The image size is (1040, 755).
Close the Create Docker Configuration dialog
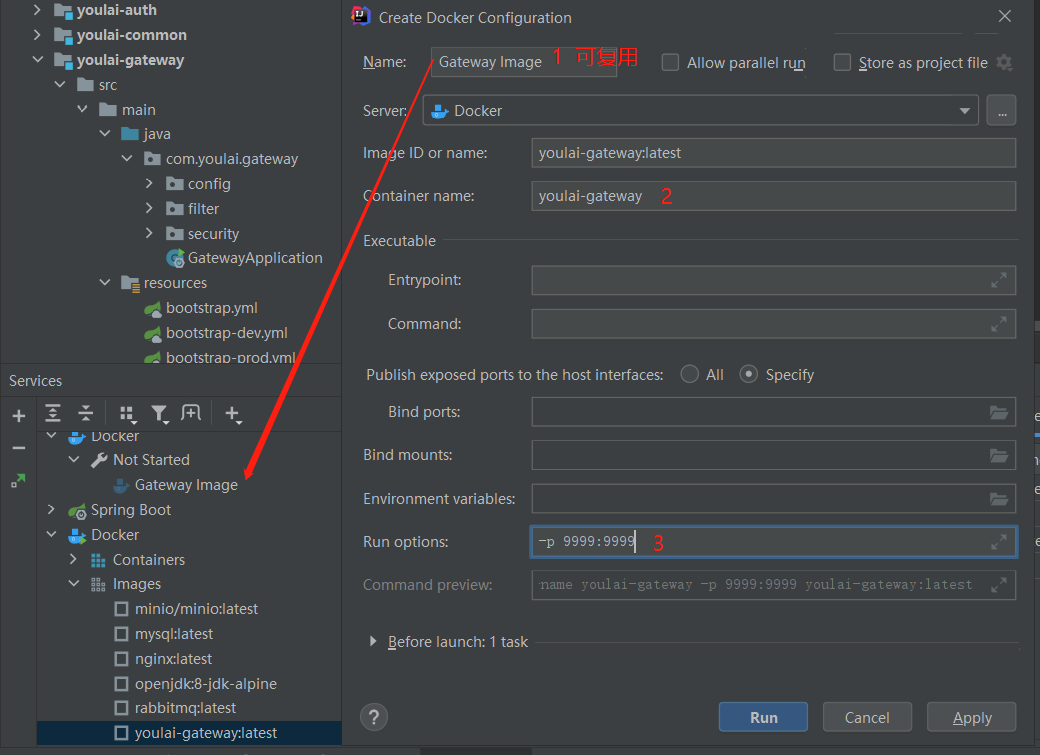(x=1005, y=16)
